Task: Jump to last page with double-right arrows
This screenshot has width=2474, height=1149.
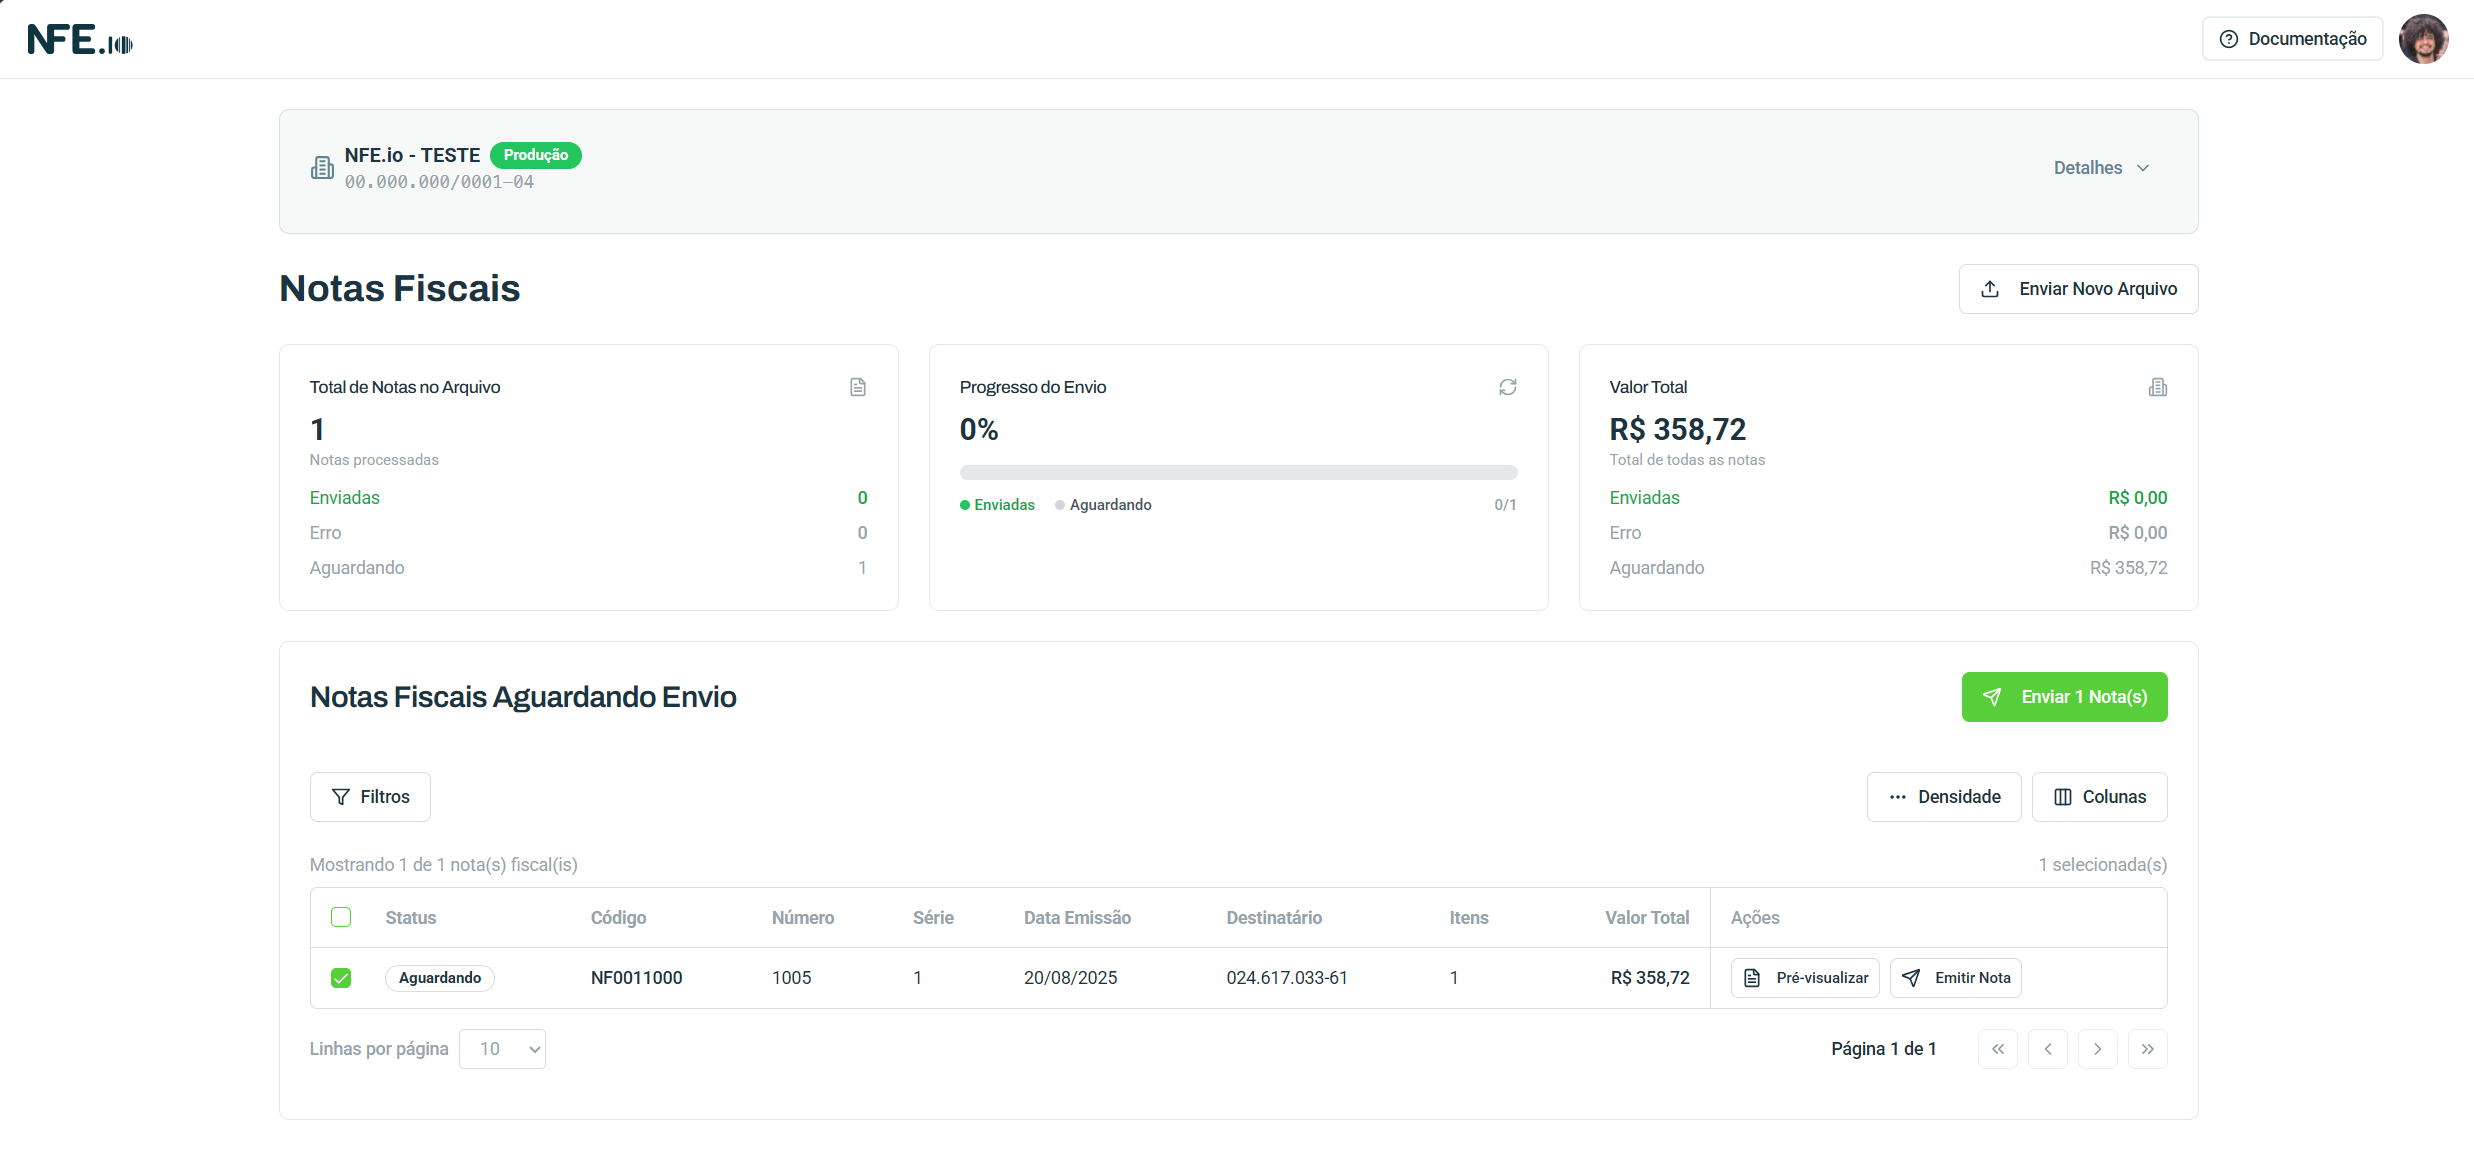Action: coord(2147,1049)
